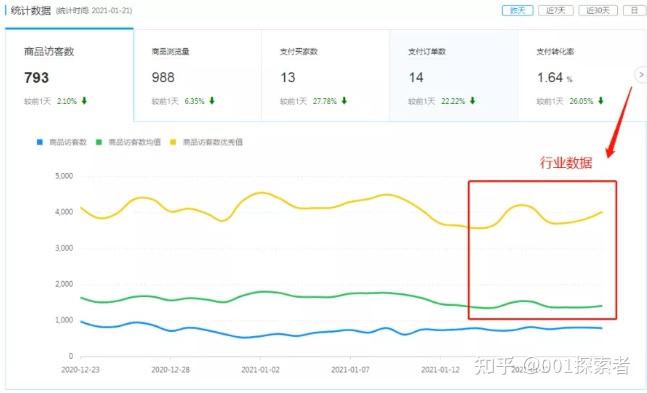The height and width of the screenshot is (393, 647).
Task: Click the 22.22% change percentage
Action: [x=453, y=101]
